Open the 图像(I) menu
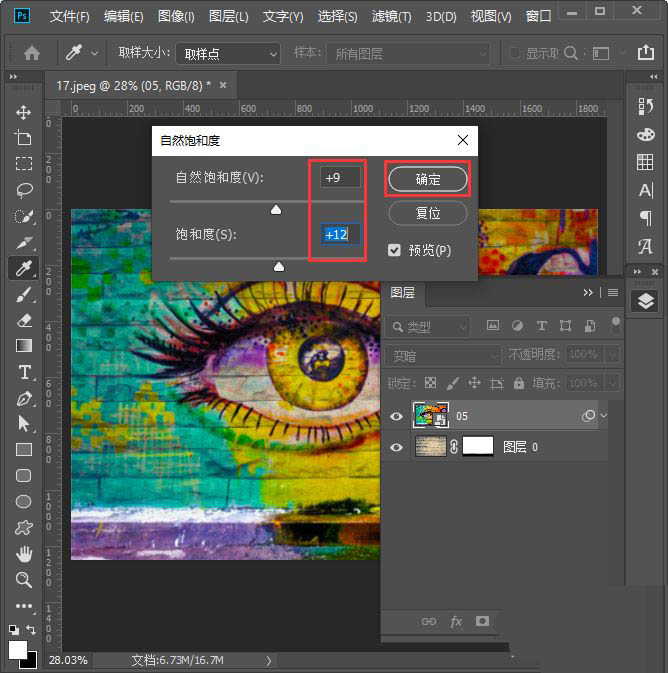This screenshot has width=668, height=673. (176, 16)
